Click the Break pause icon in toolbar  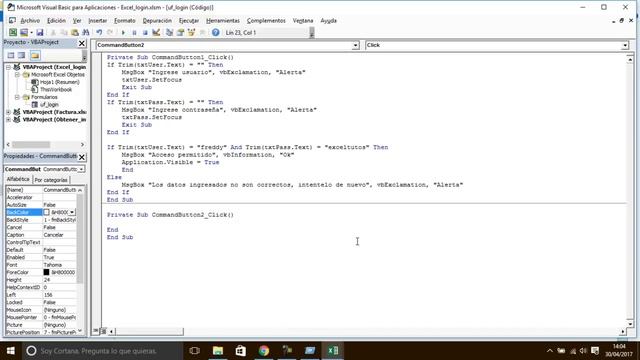tap(134, 32)
